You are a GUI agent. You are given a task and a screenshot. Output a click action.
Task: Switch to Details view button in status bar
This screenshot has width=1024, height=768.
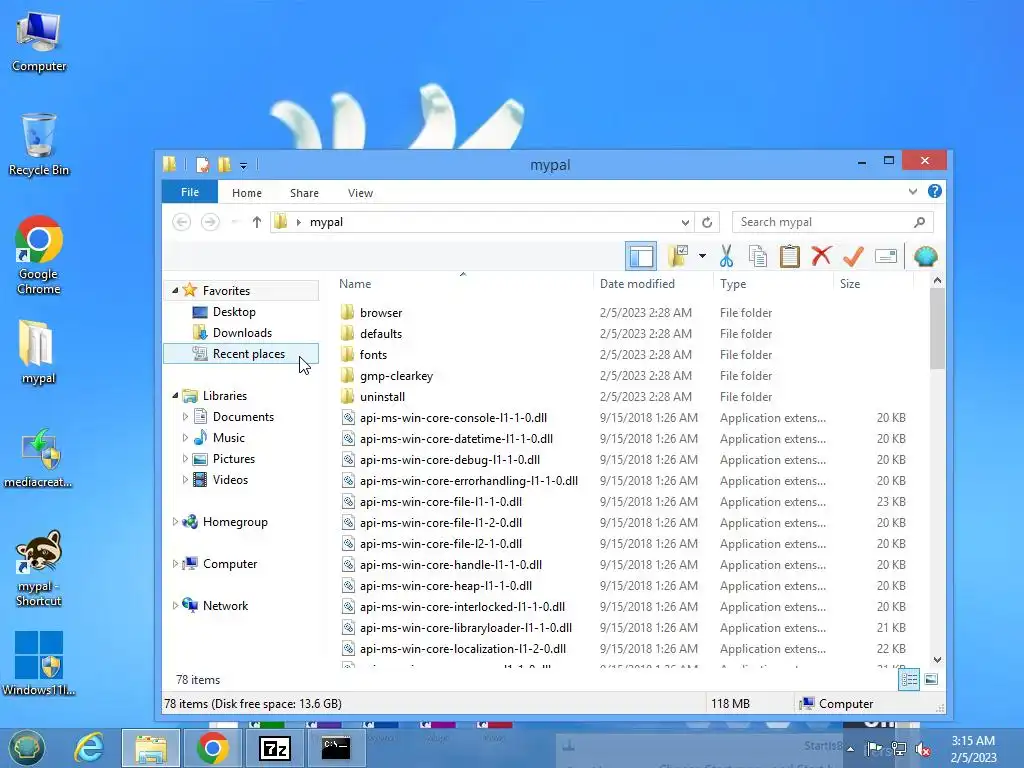[x=909, y=679]
